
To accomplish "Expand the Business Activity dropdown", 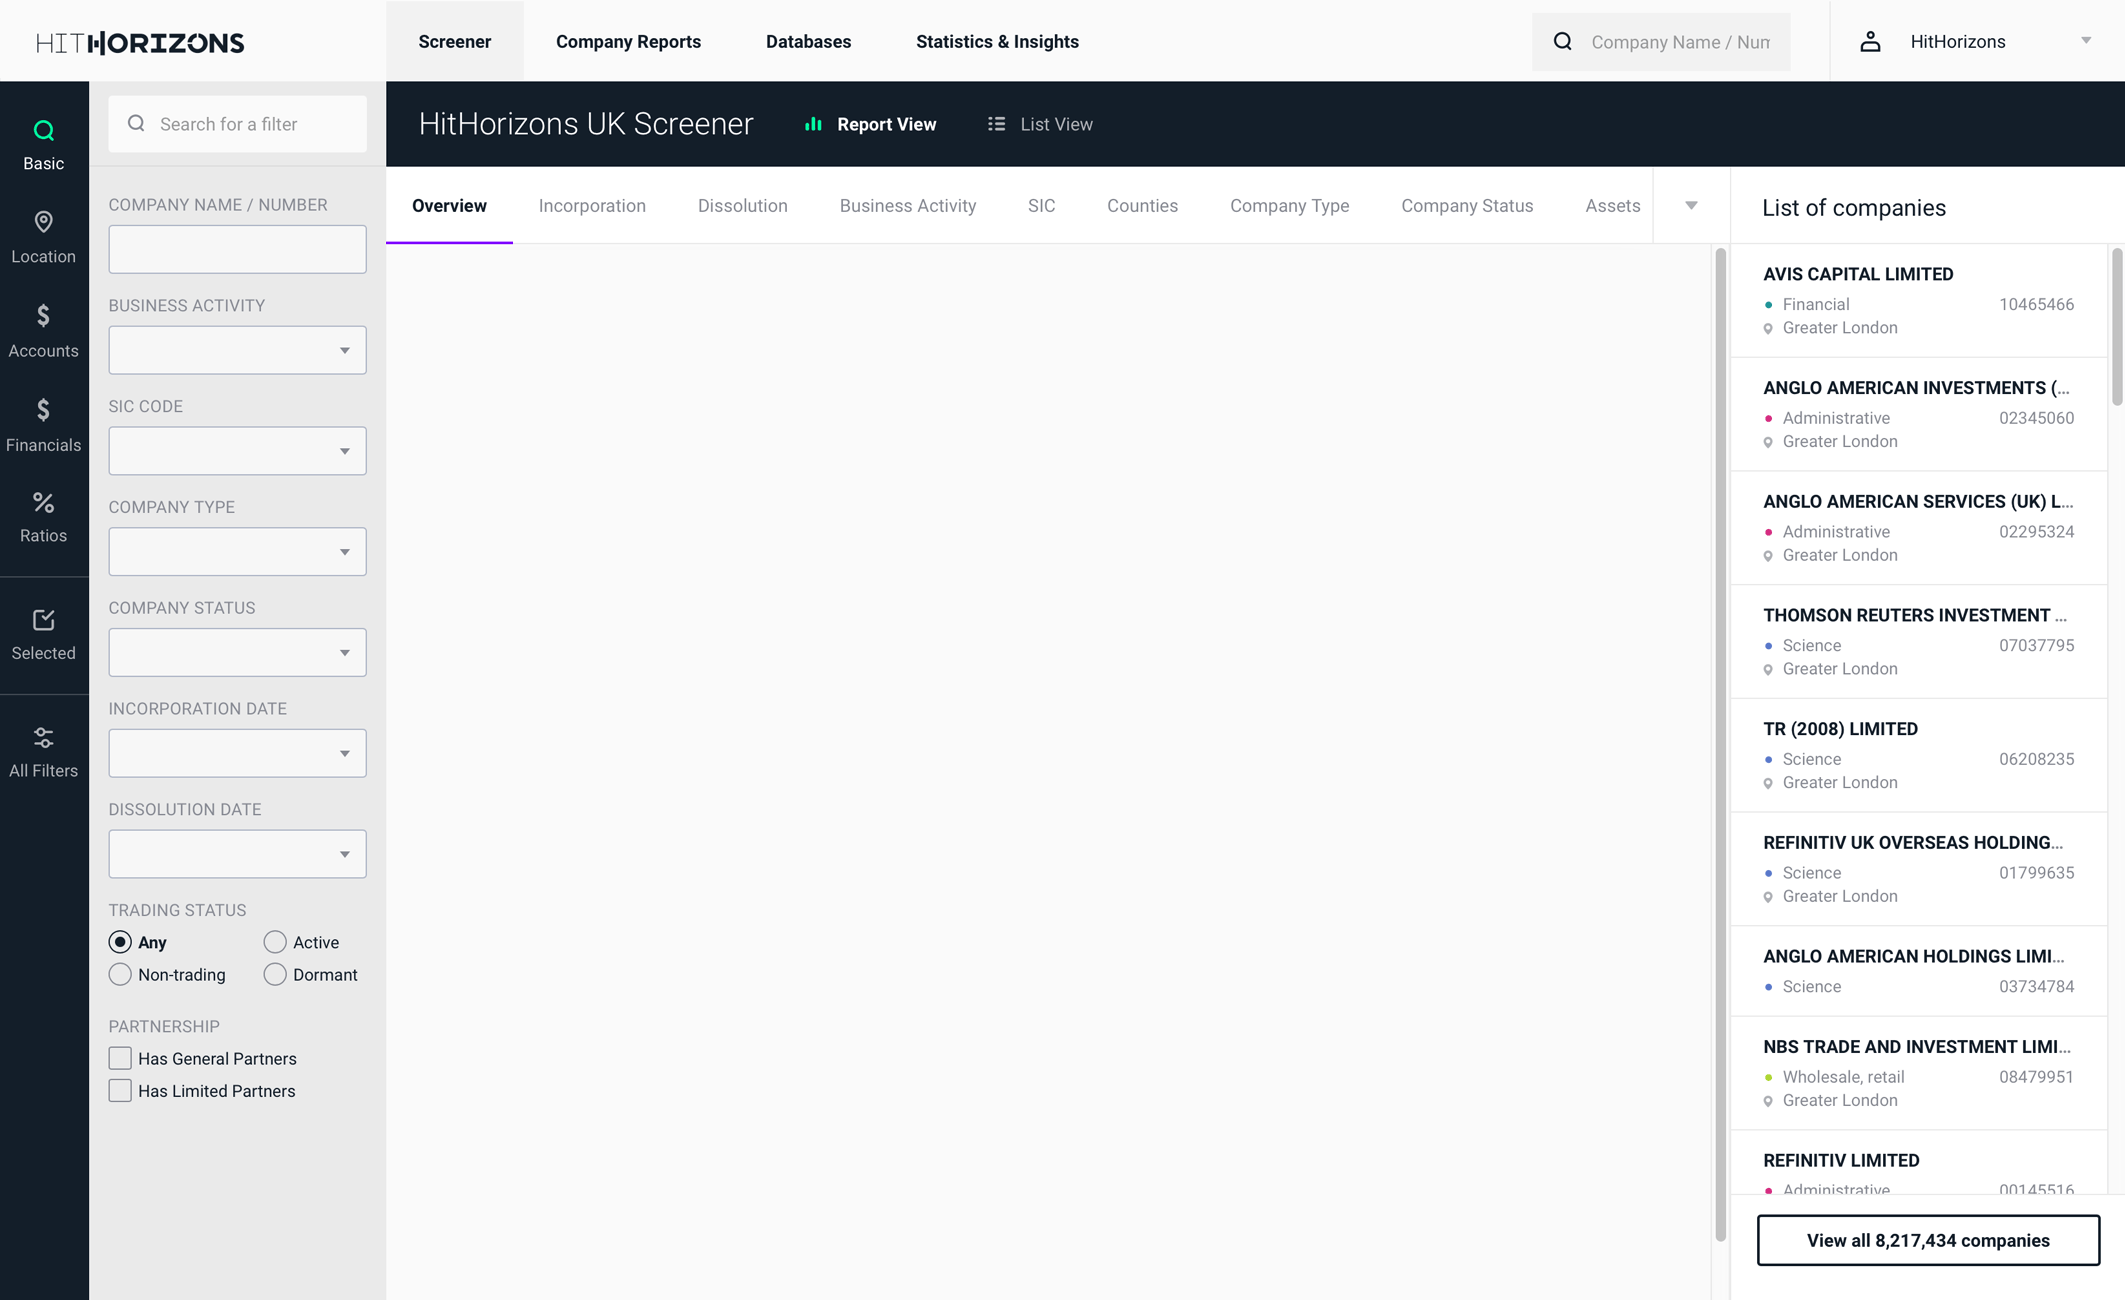I will coord(237,350).
